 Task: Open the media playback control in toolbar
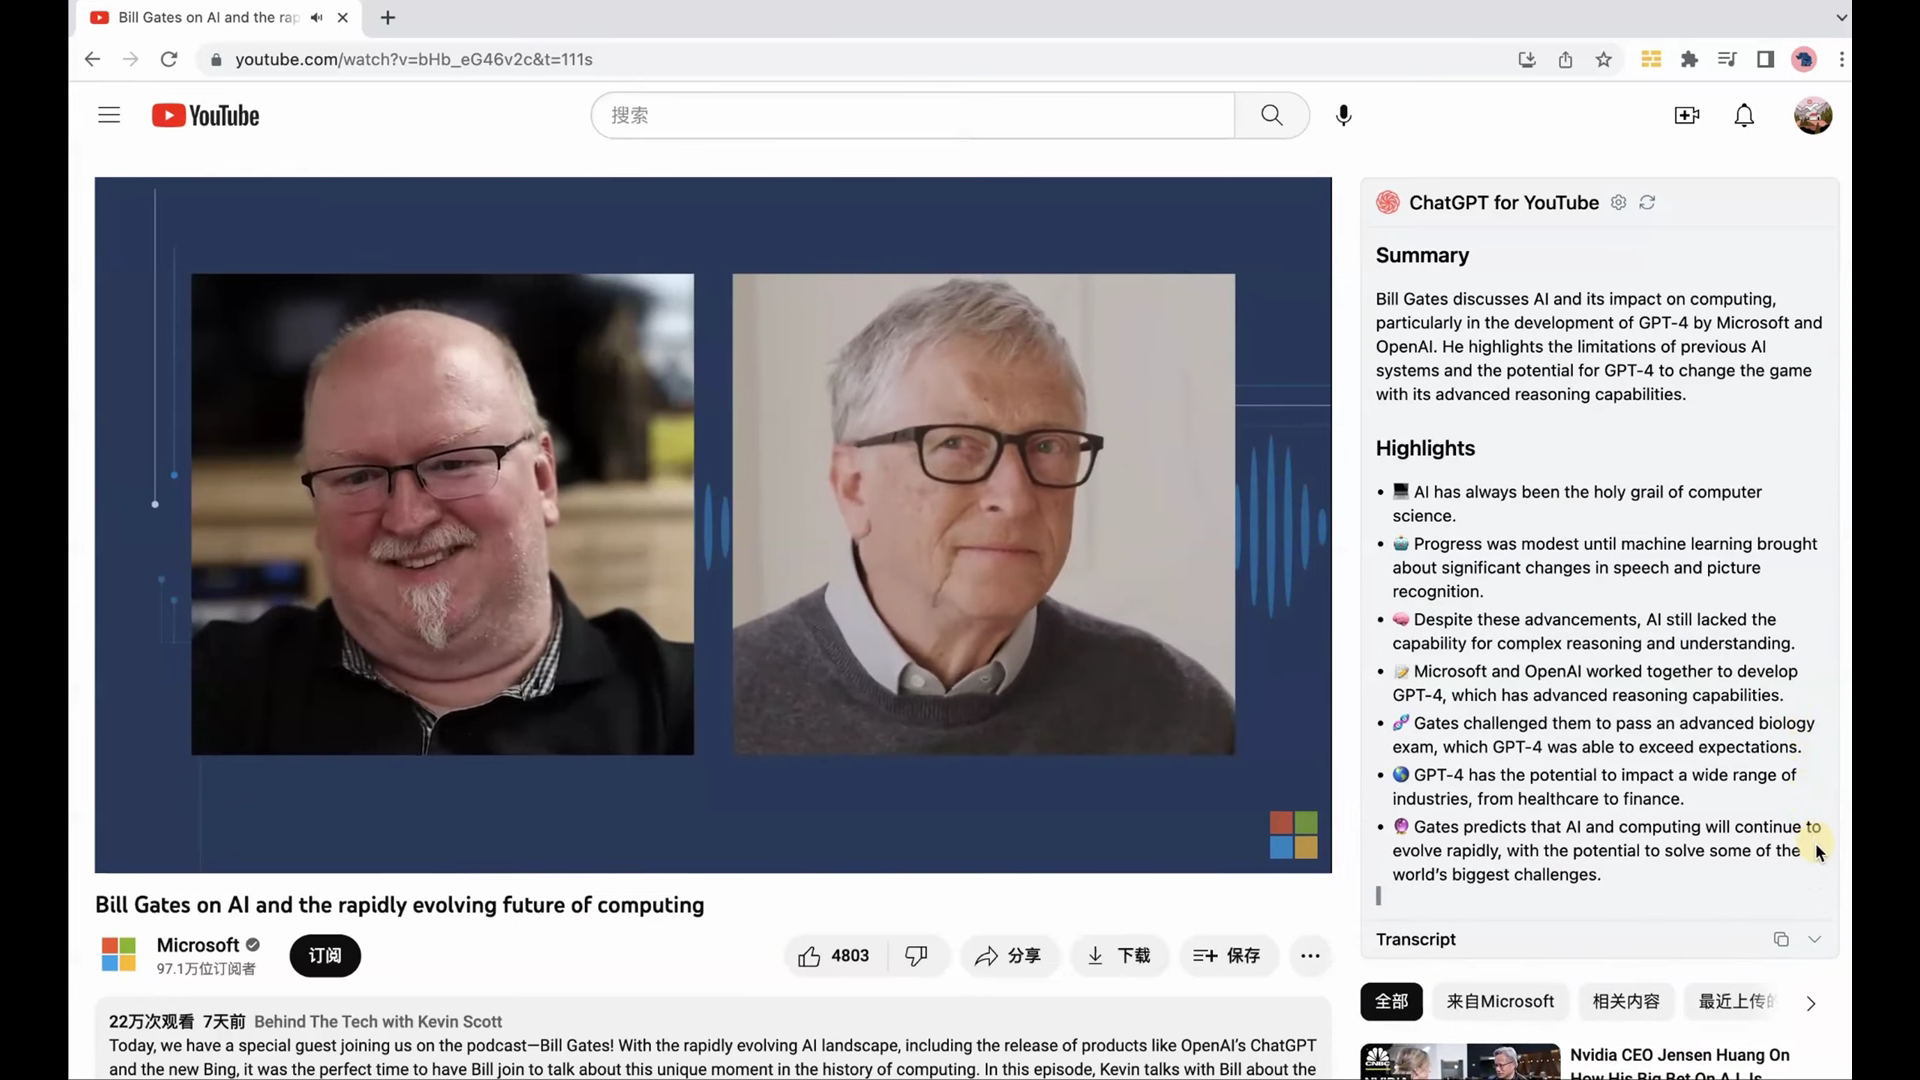pos(1727,59)
